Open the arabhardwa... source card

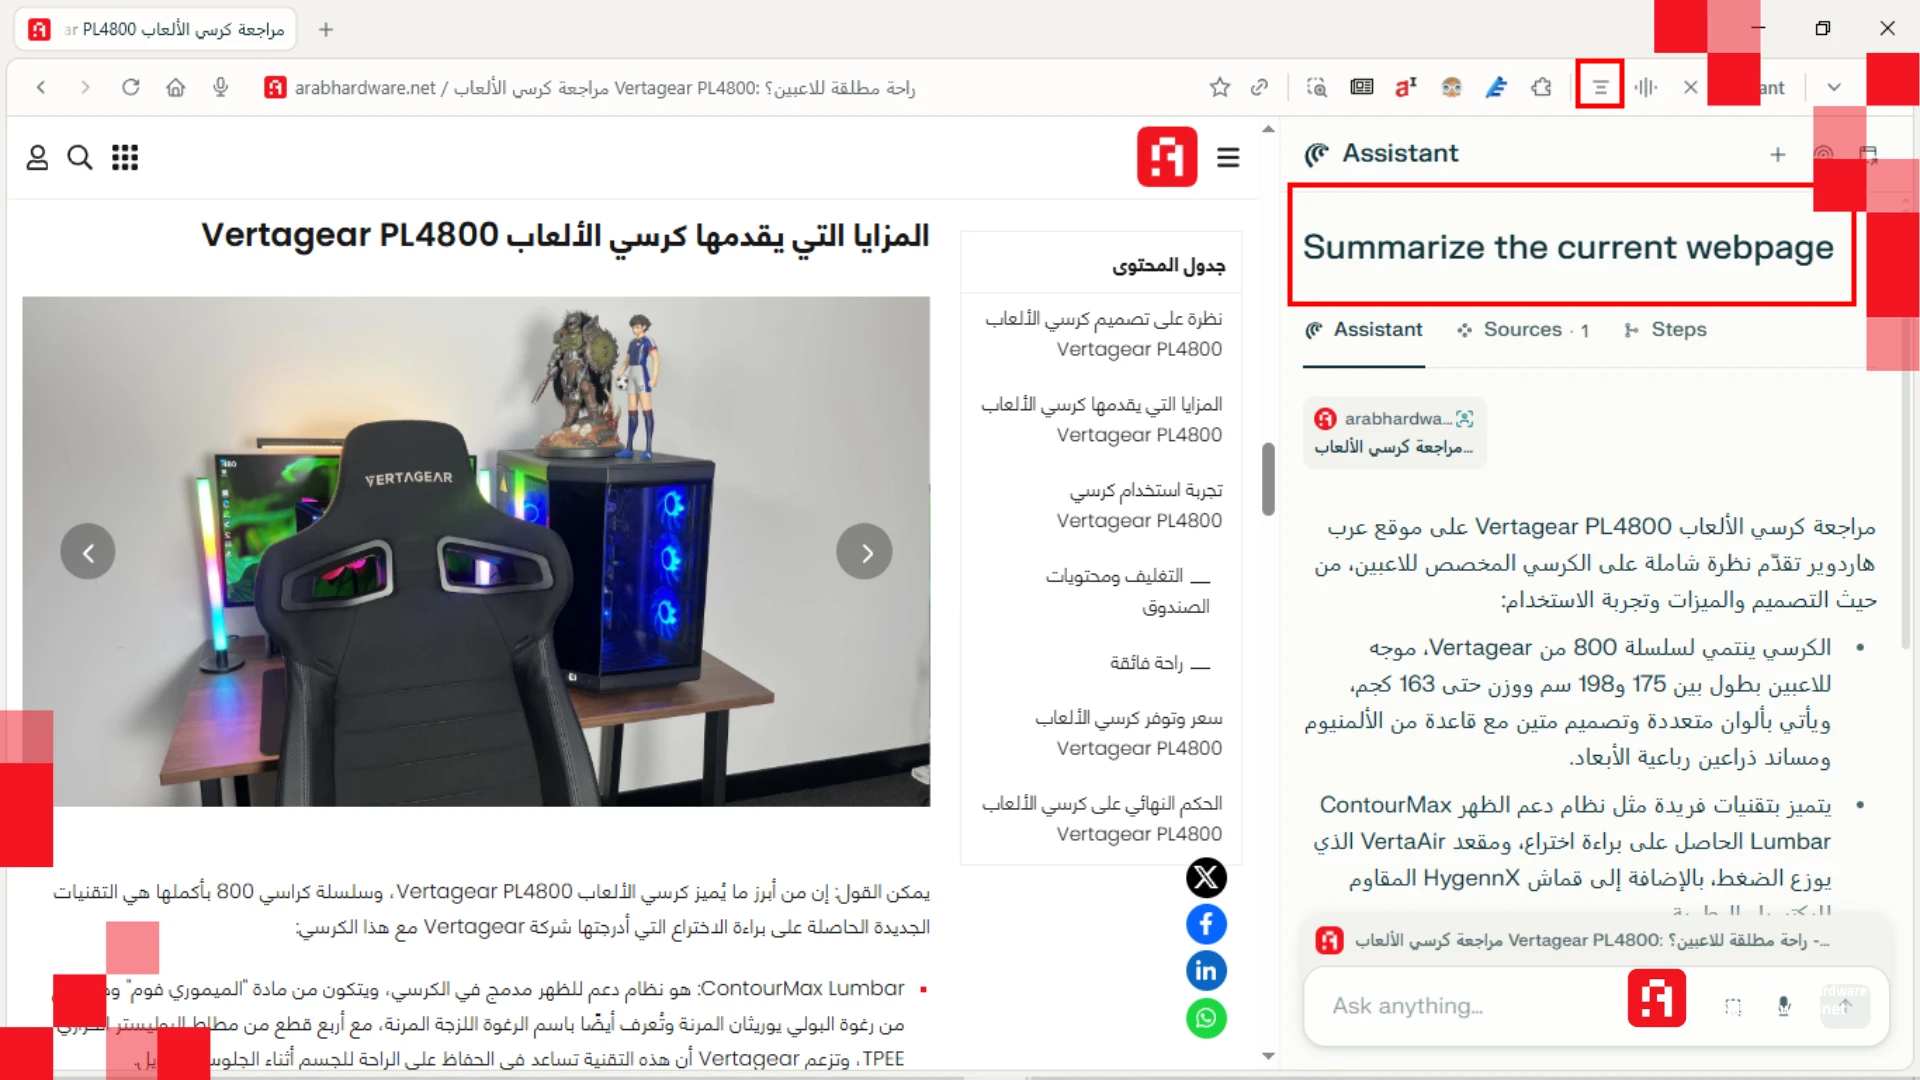tap(1395, 433)
